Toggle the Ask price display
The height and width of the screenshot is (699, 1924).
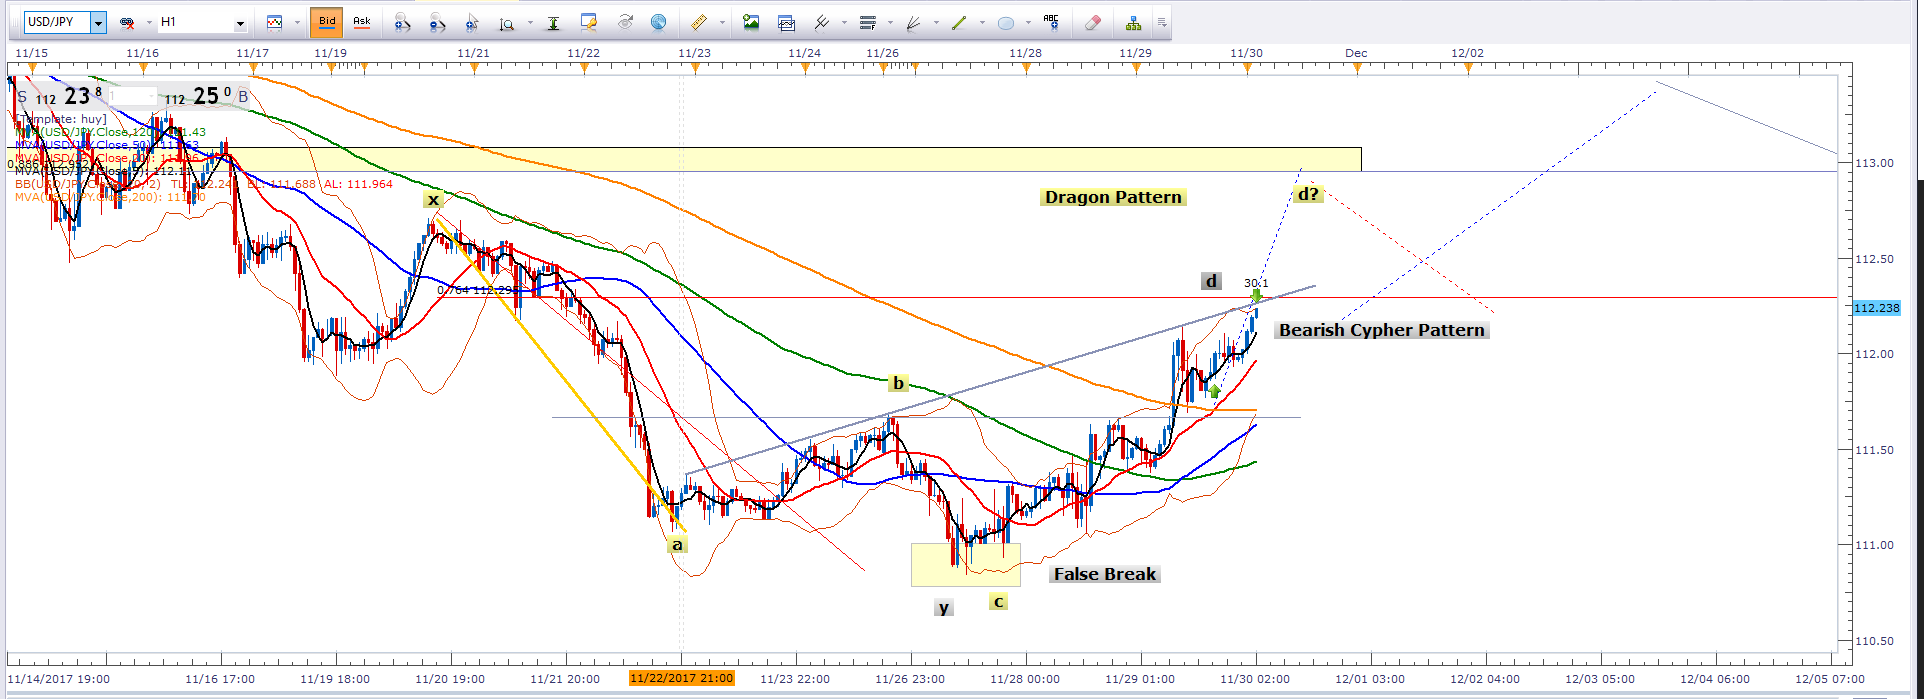click(x=362, y=22)
